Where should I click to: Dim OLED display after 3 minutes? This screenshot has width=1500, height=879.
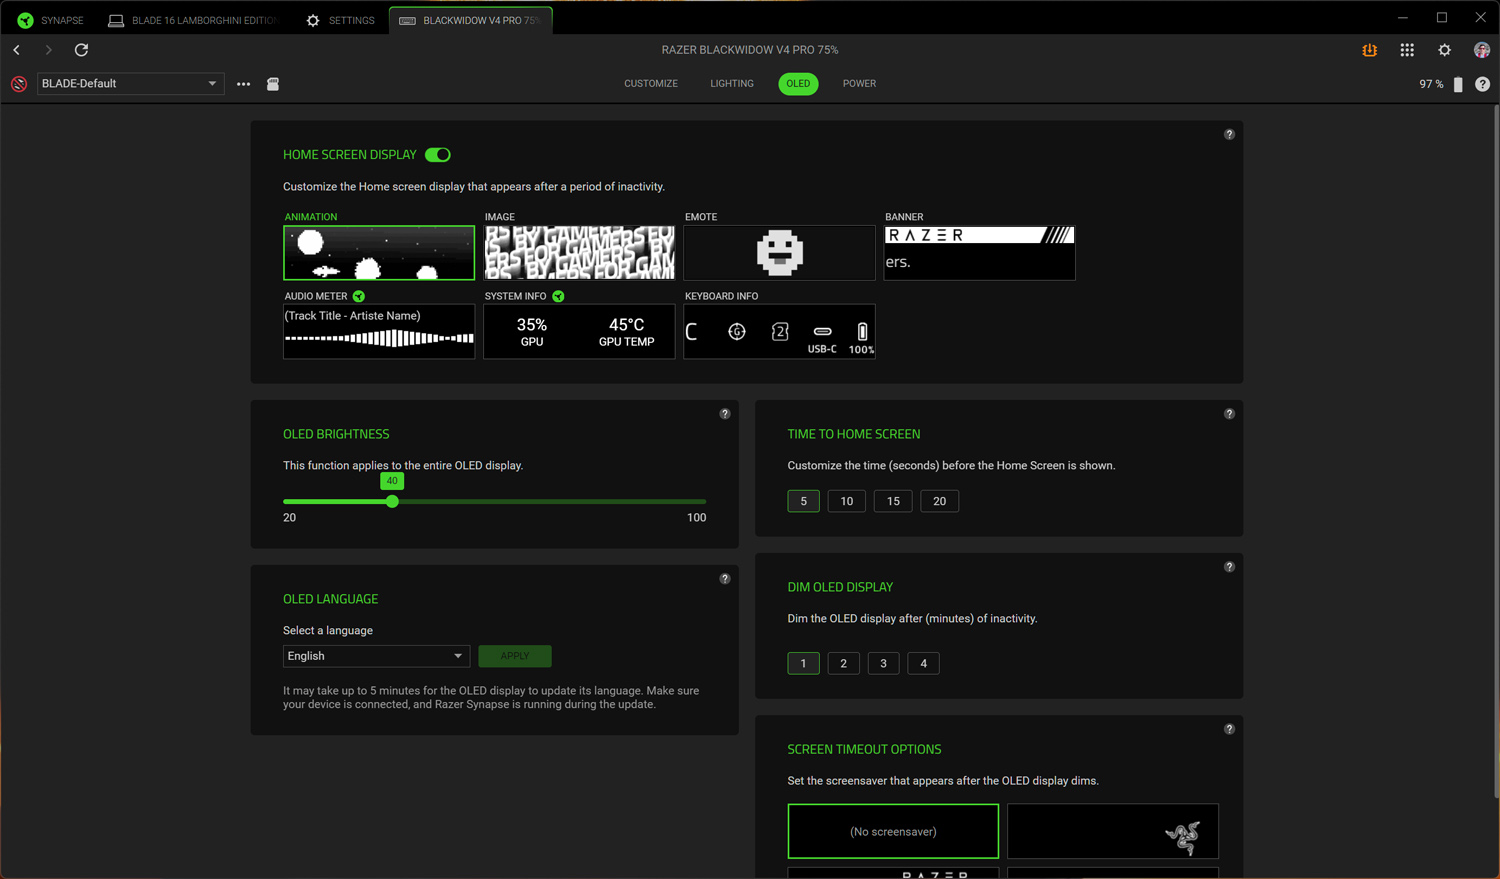[x=883, y=663]
